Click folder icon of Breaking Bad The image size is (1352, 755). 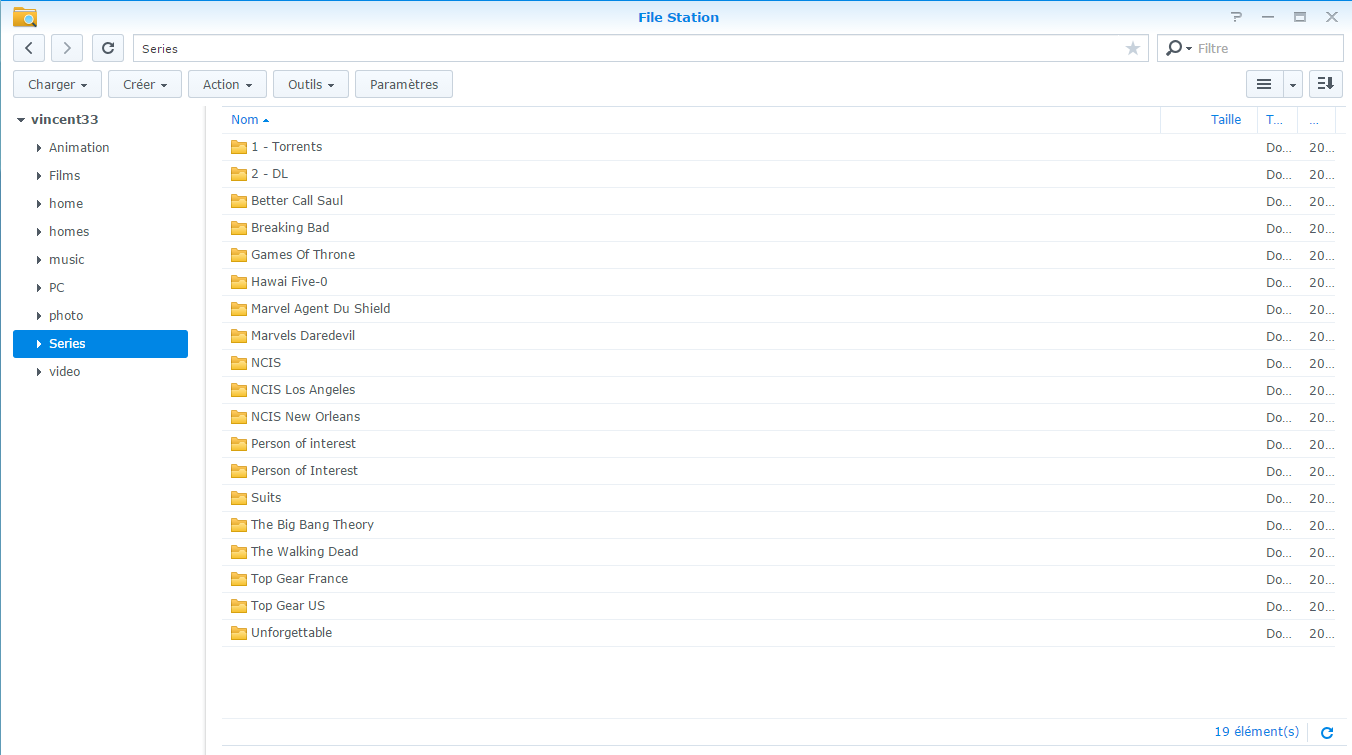click(x=238, y=228)
